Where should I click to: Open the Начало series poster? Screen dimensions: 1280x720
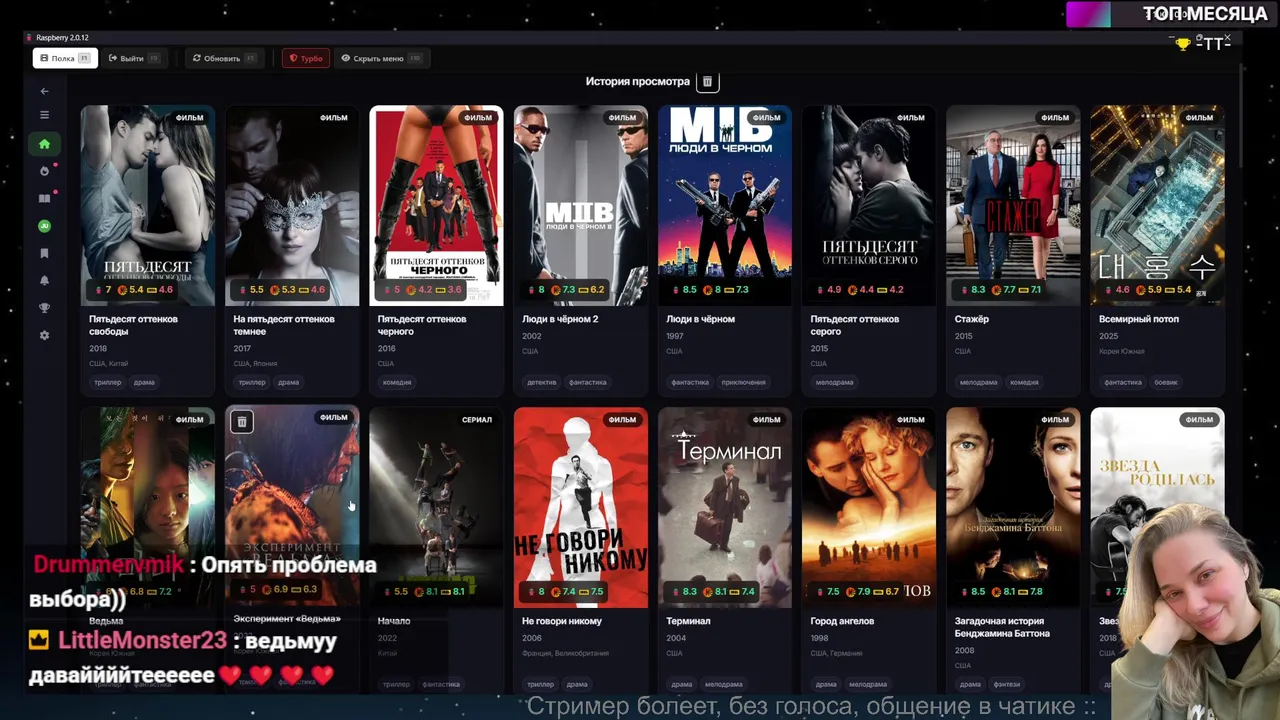[436, 507]
